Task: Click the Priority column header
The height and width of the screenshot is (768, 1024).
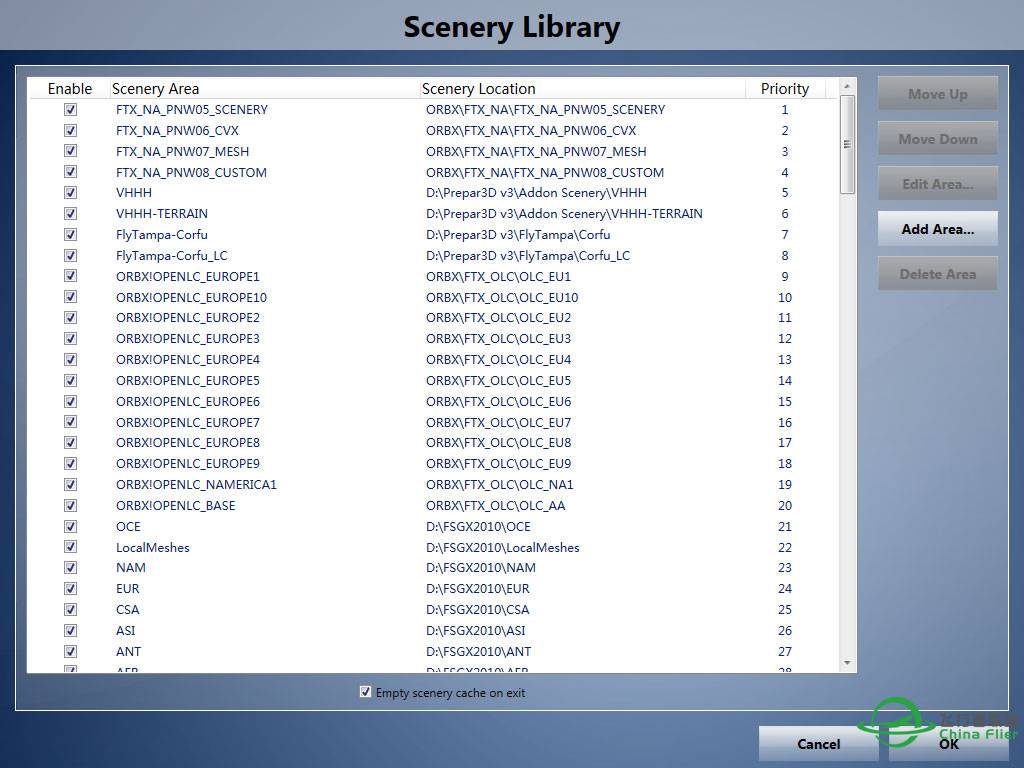Action: point(784,89)
